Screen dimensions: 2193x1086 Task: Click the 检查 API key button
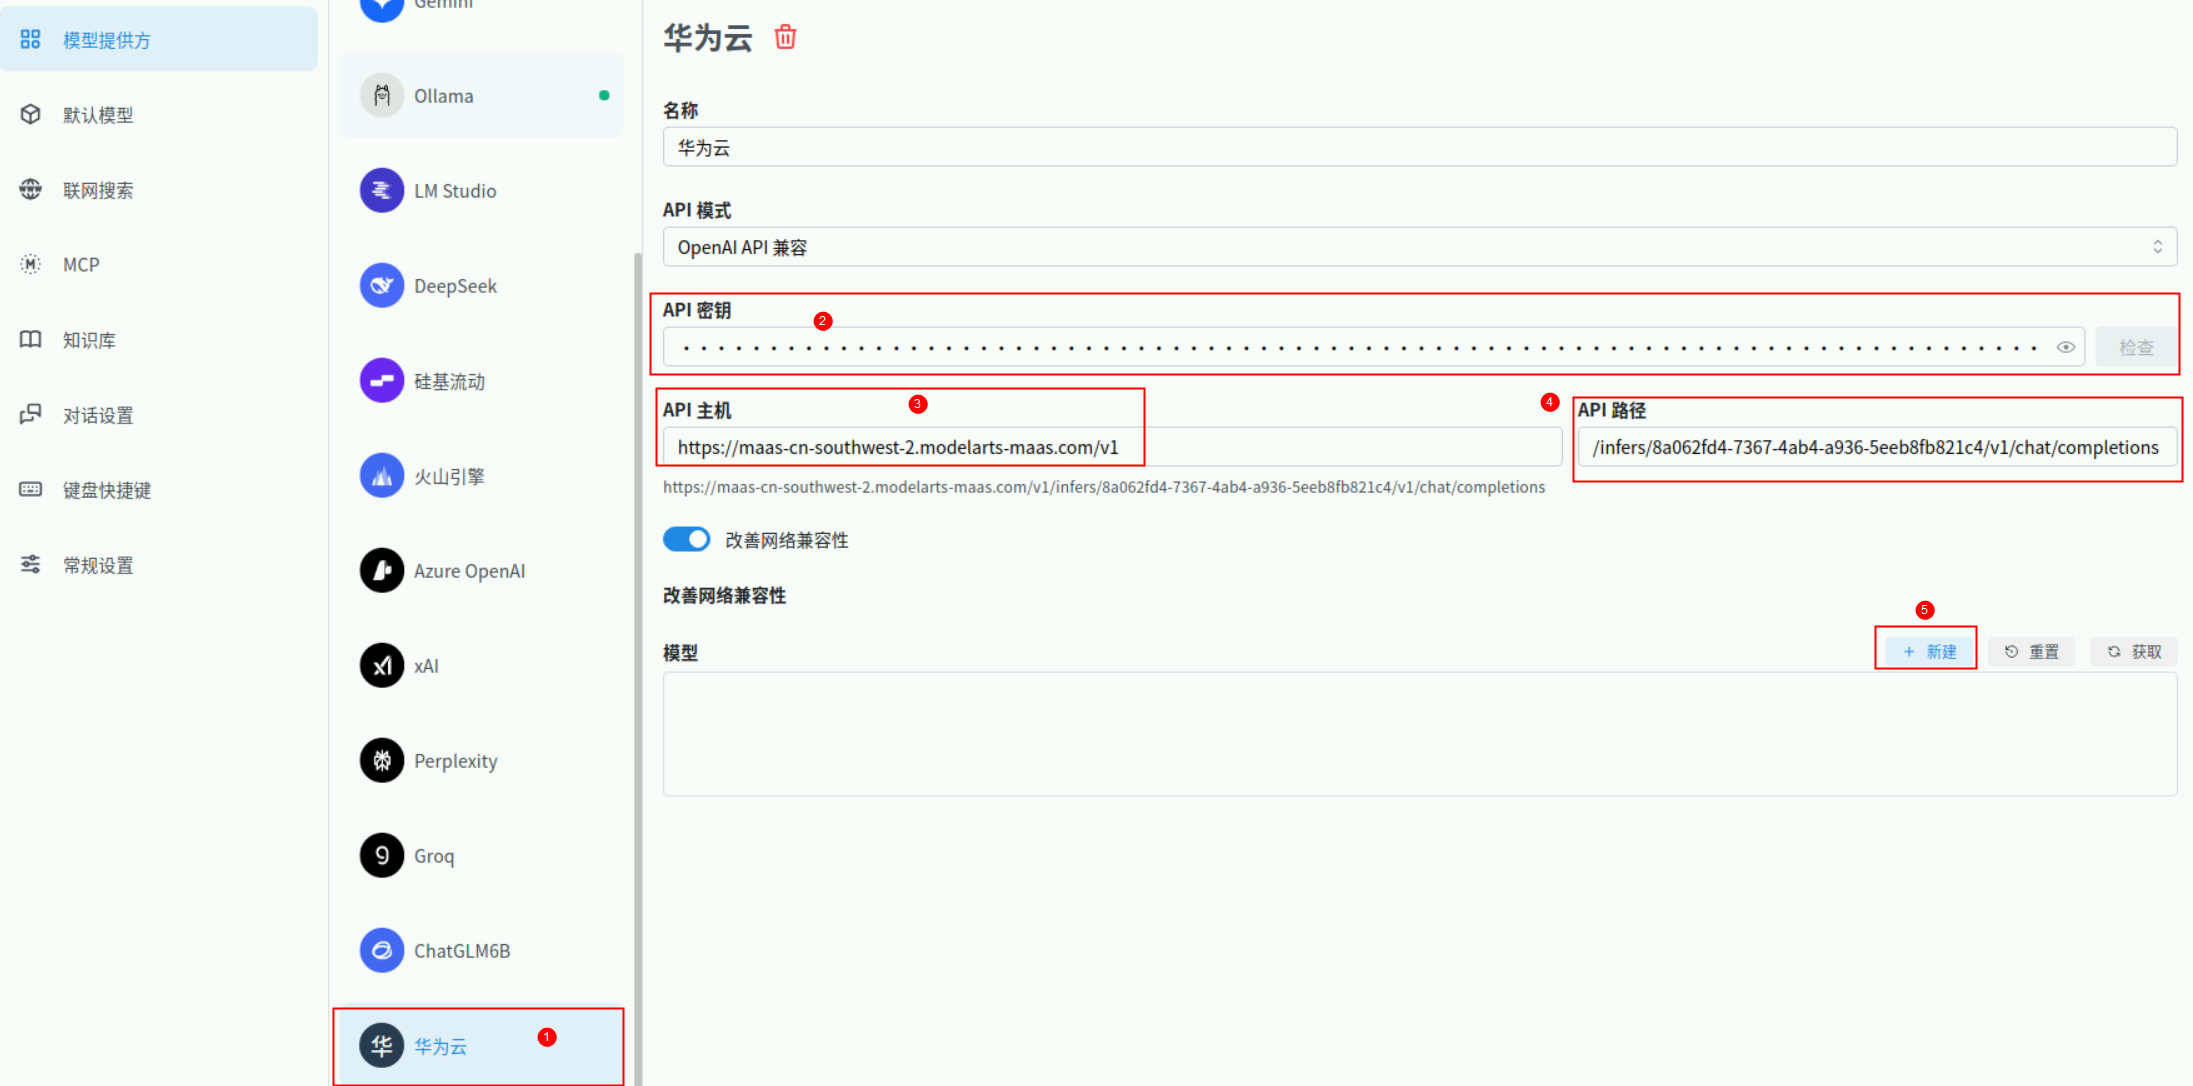[2135, 348]
